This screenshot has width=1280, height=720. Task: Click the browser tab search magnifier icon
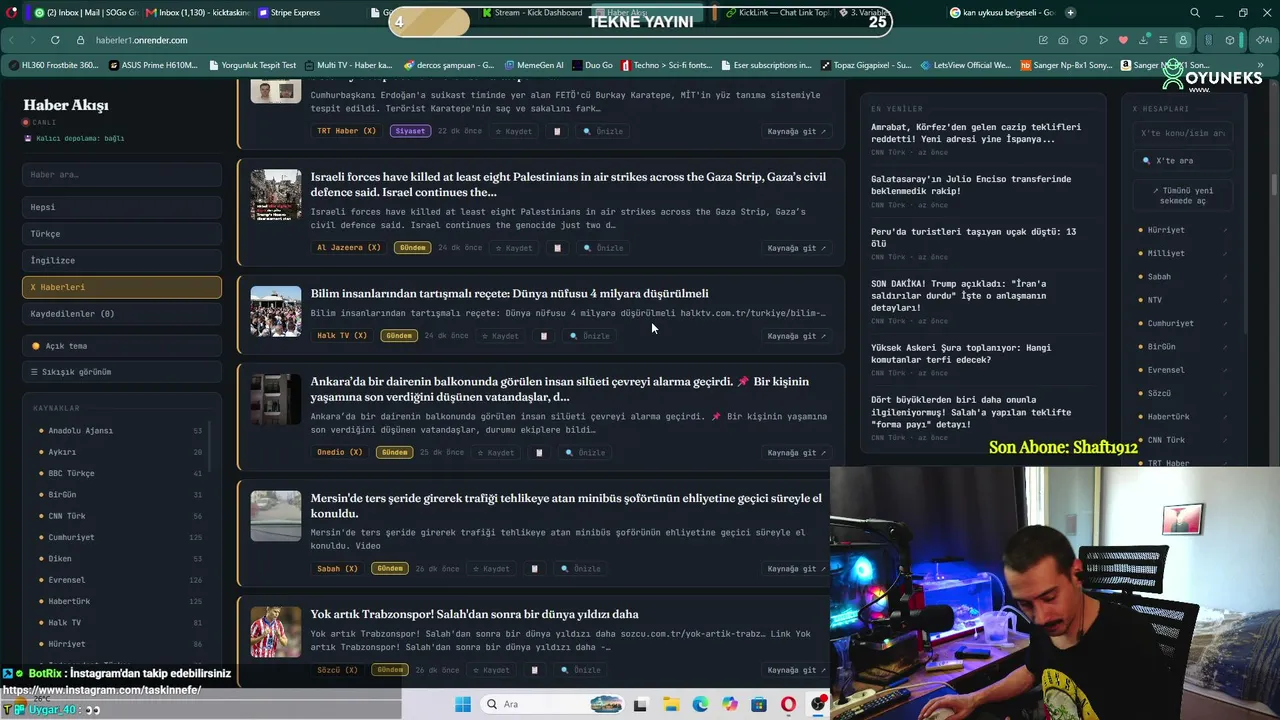pos(1195,13)
